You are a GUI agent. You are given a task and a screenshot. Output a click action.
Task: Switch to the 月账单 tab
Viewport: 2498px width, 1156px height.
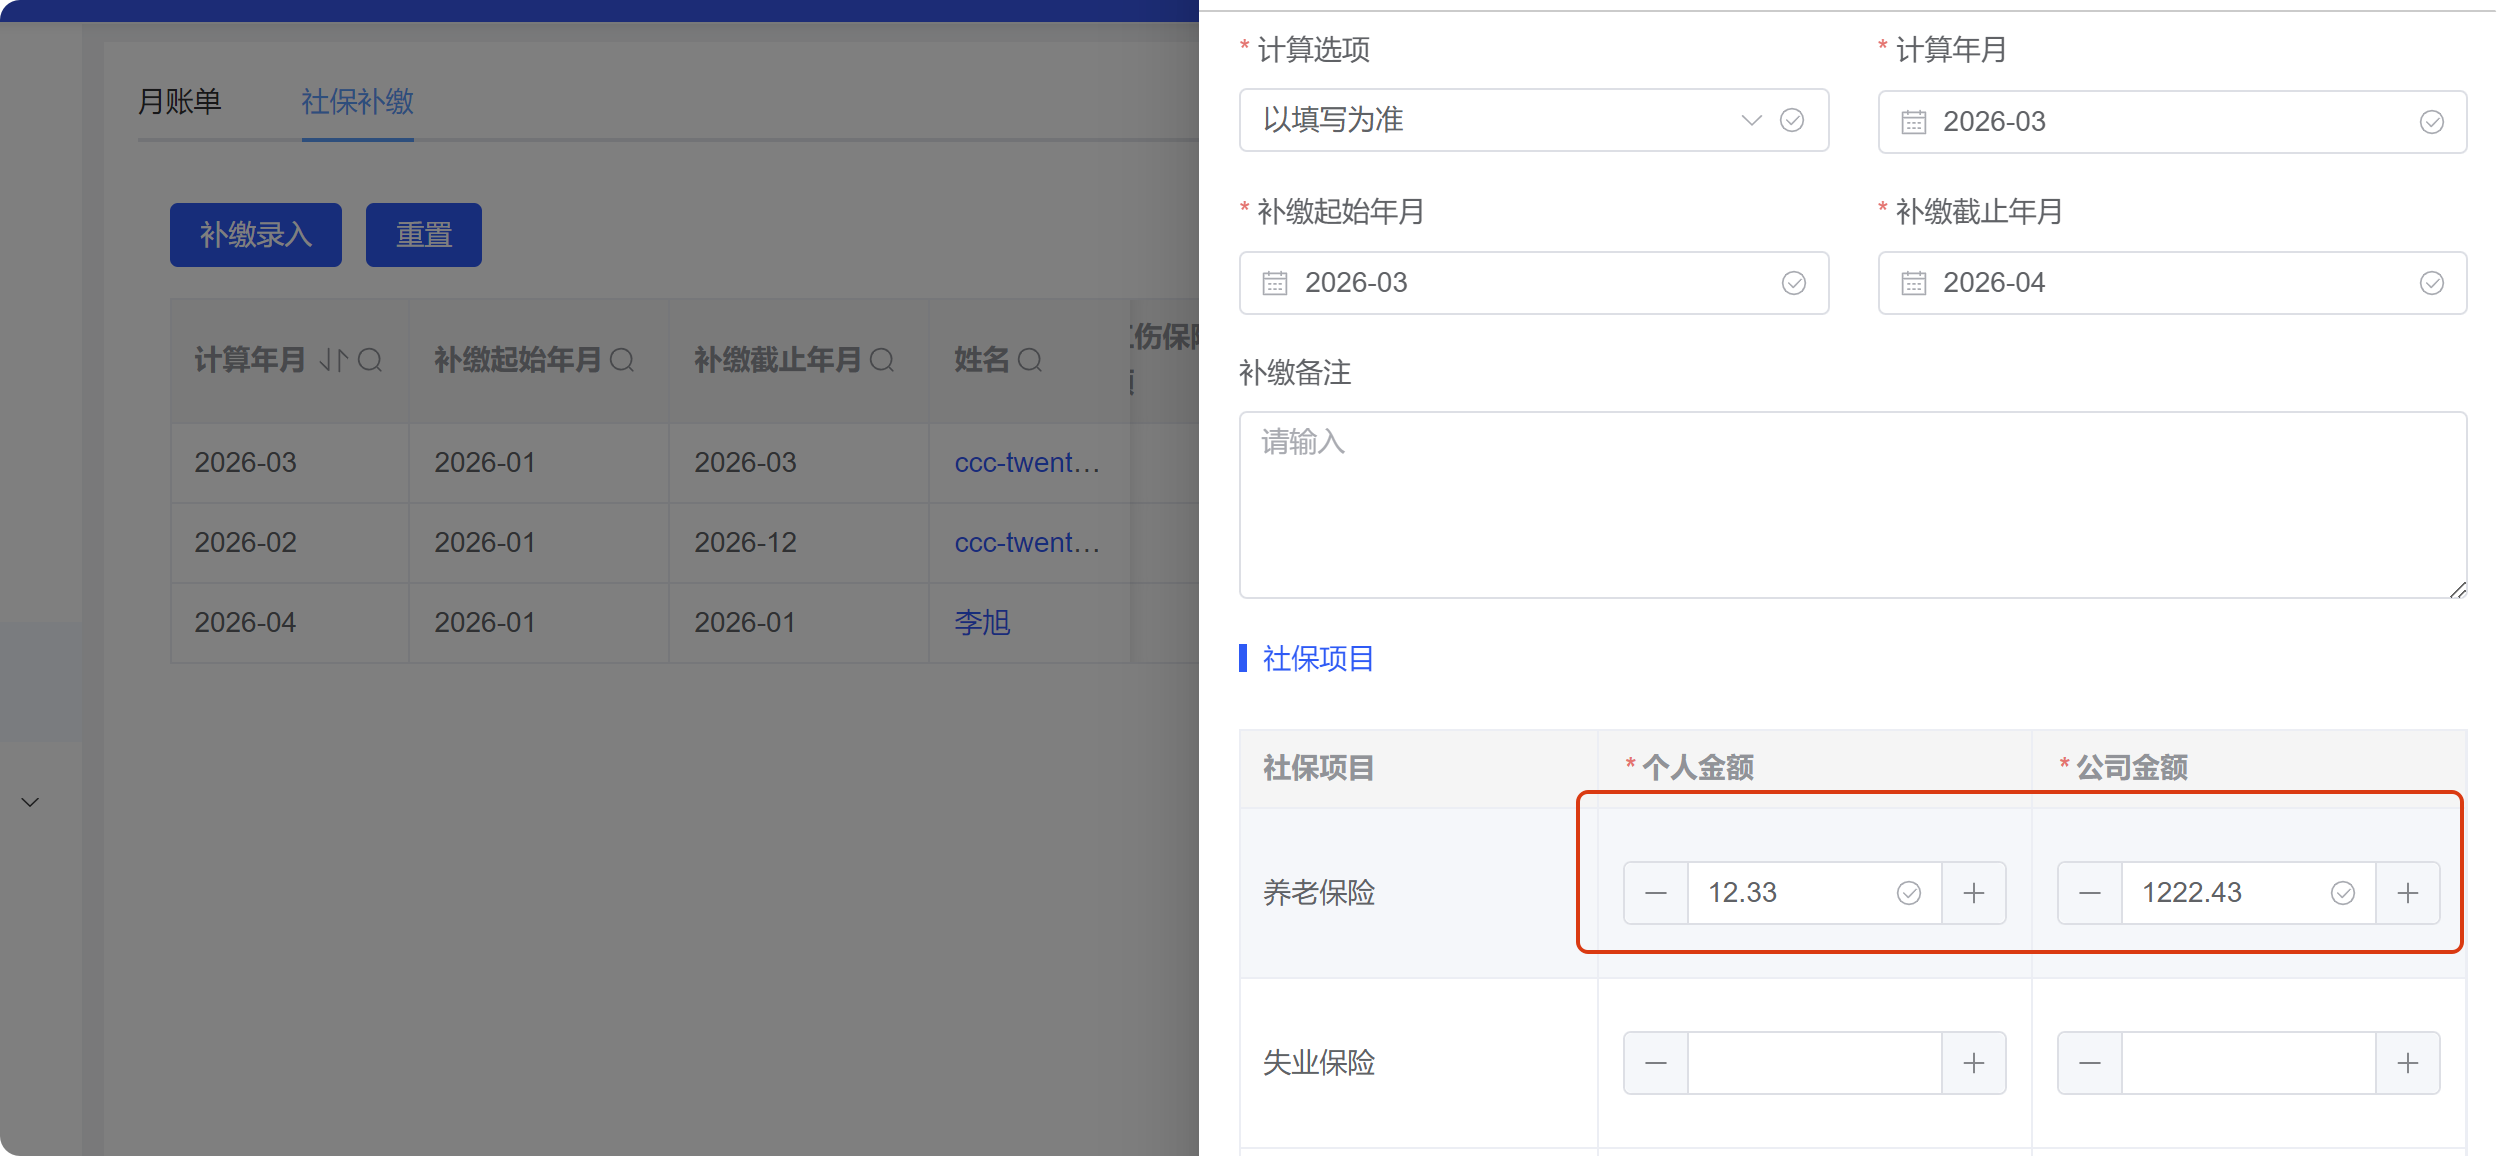click(179, 101)
